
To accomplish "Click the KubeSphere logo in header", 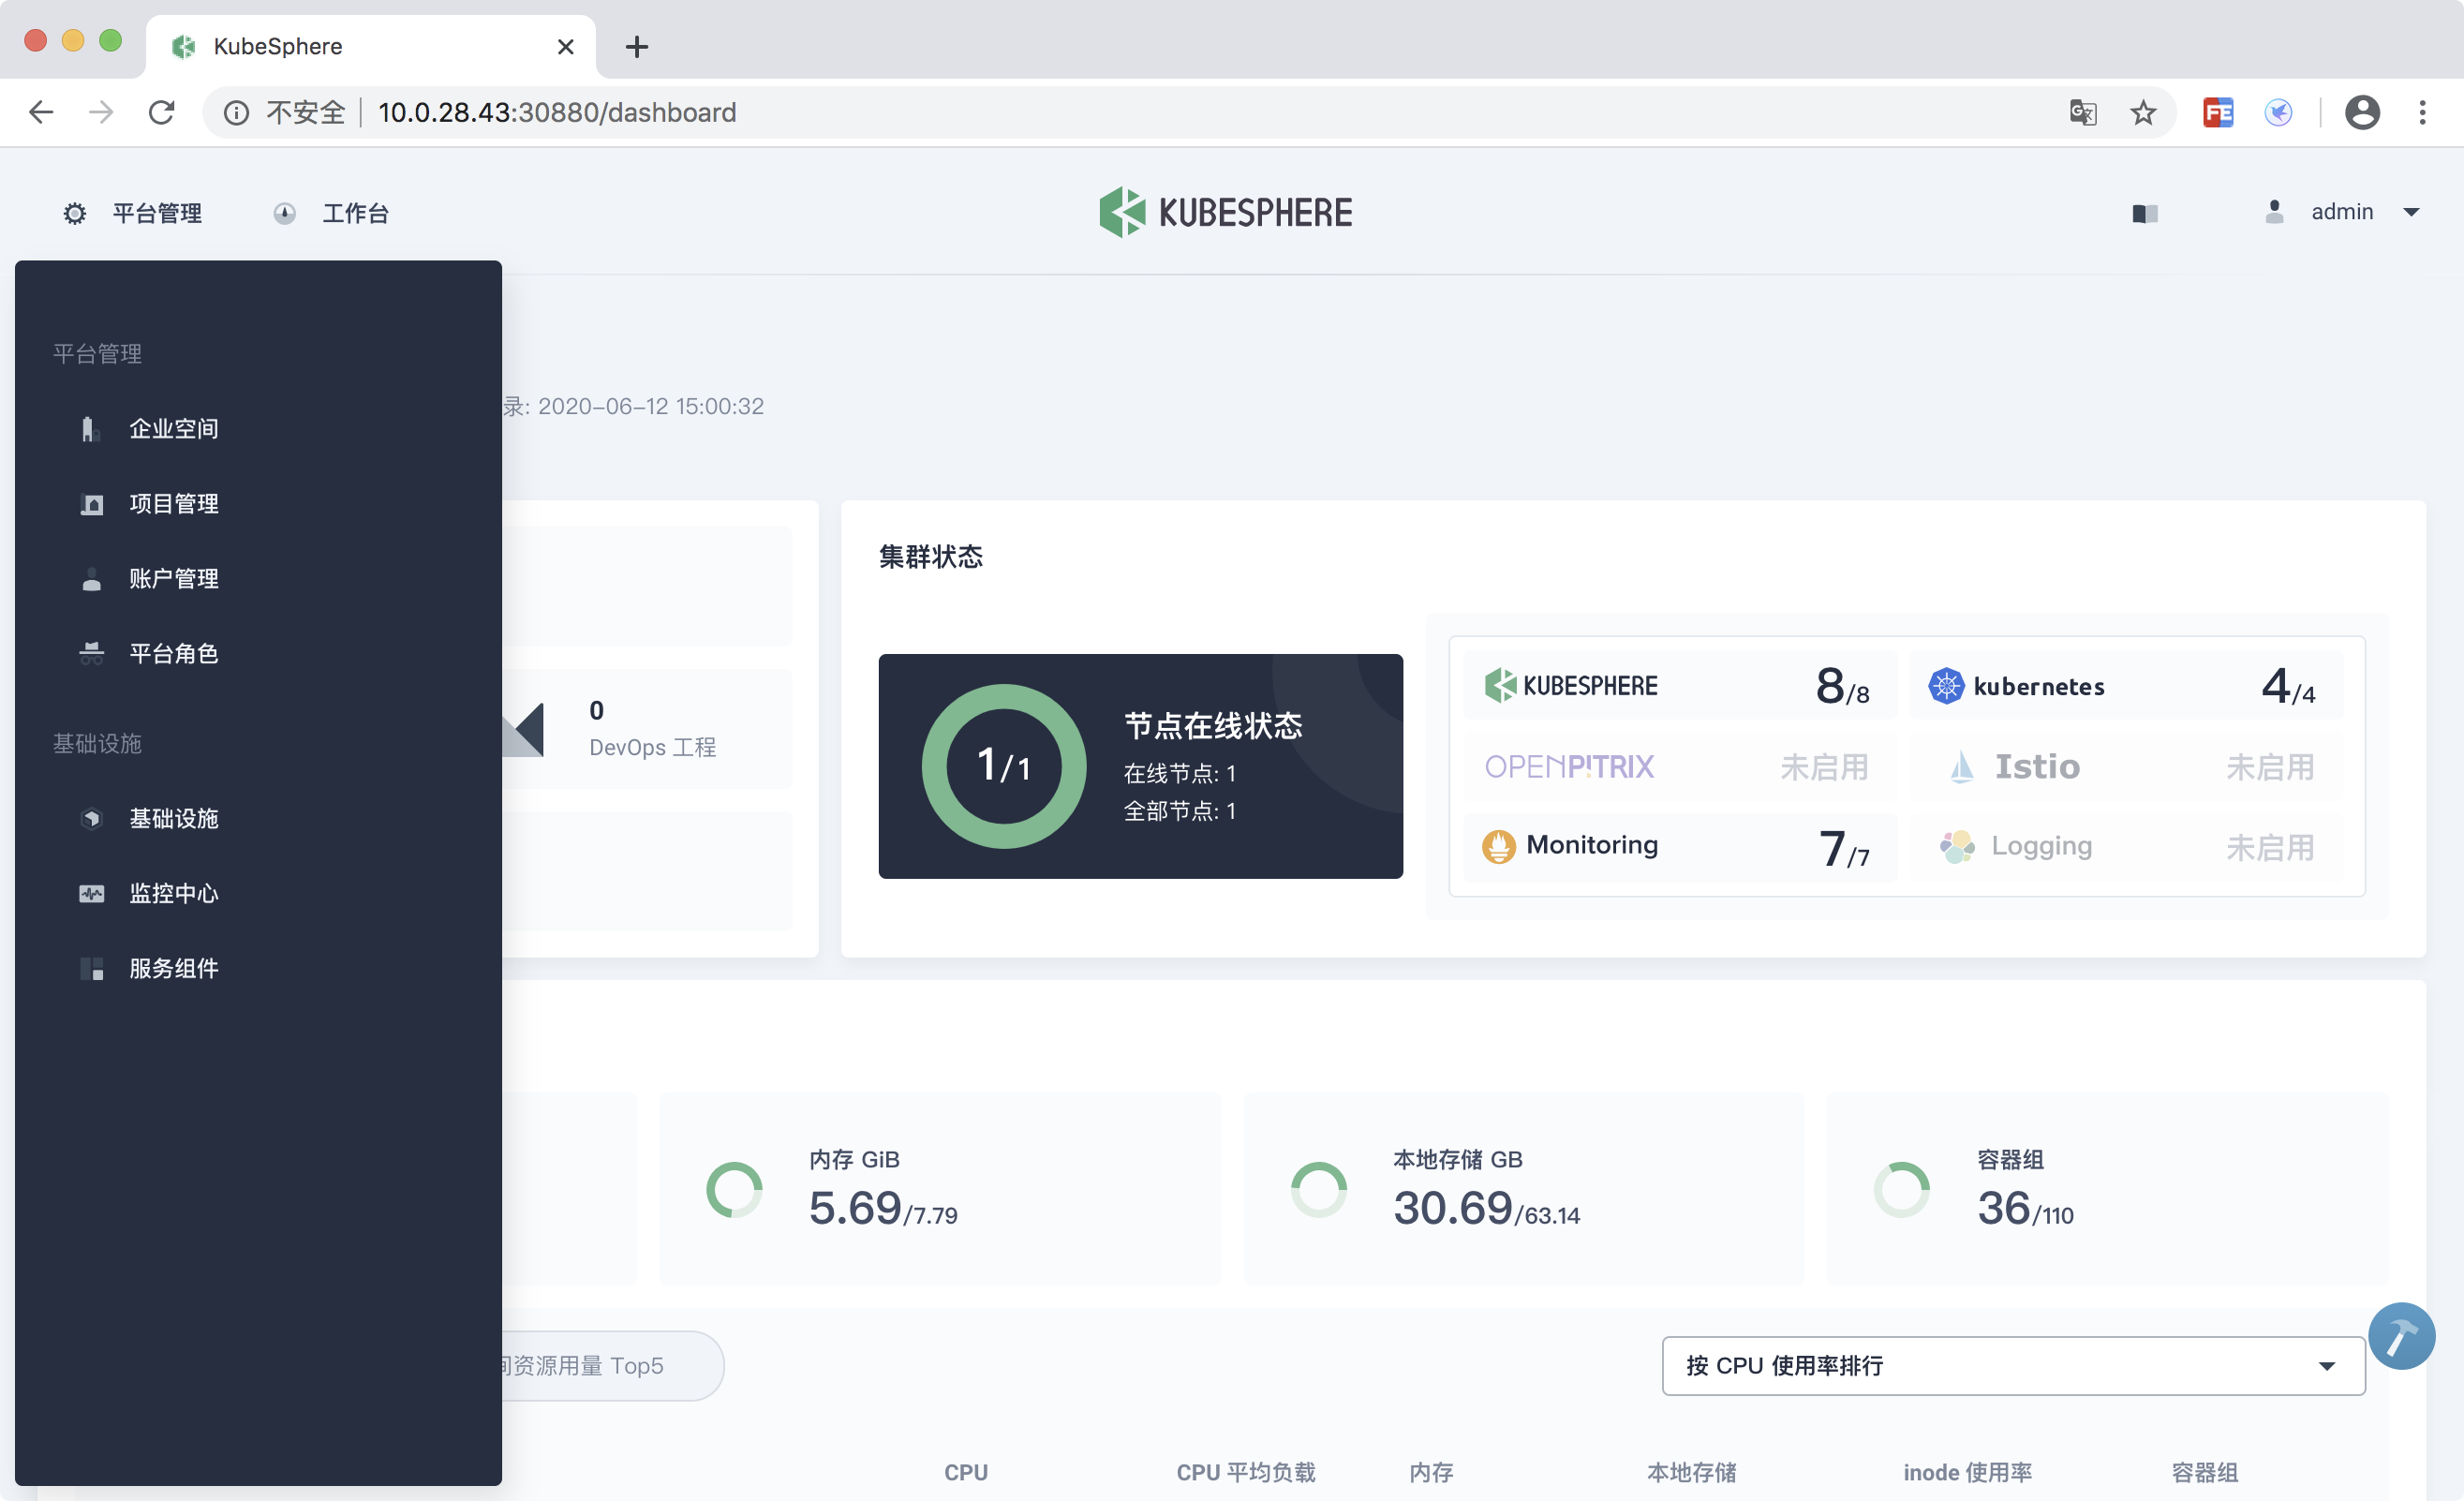I will 1225,212.
